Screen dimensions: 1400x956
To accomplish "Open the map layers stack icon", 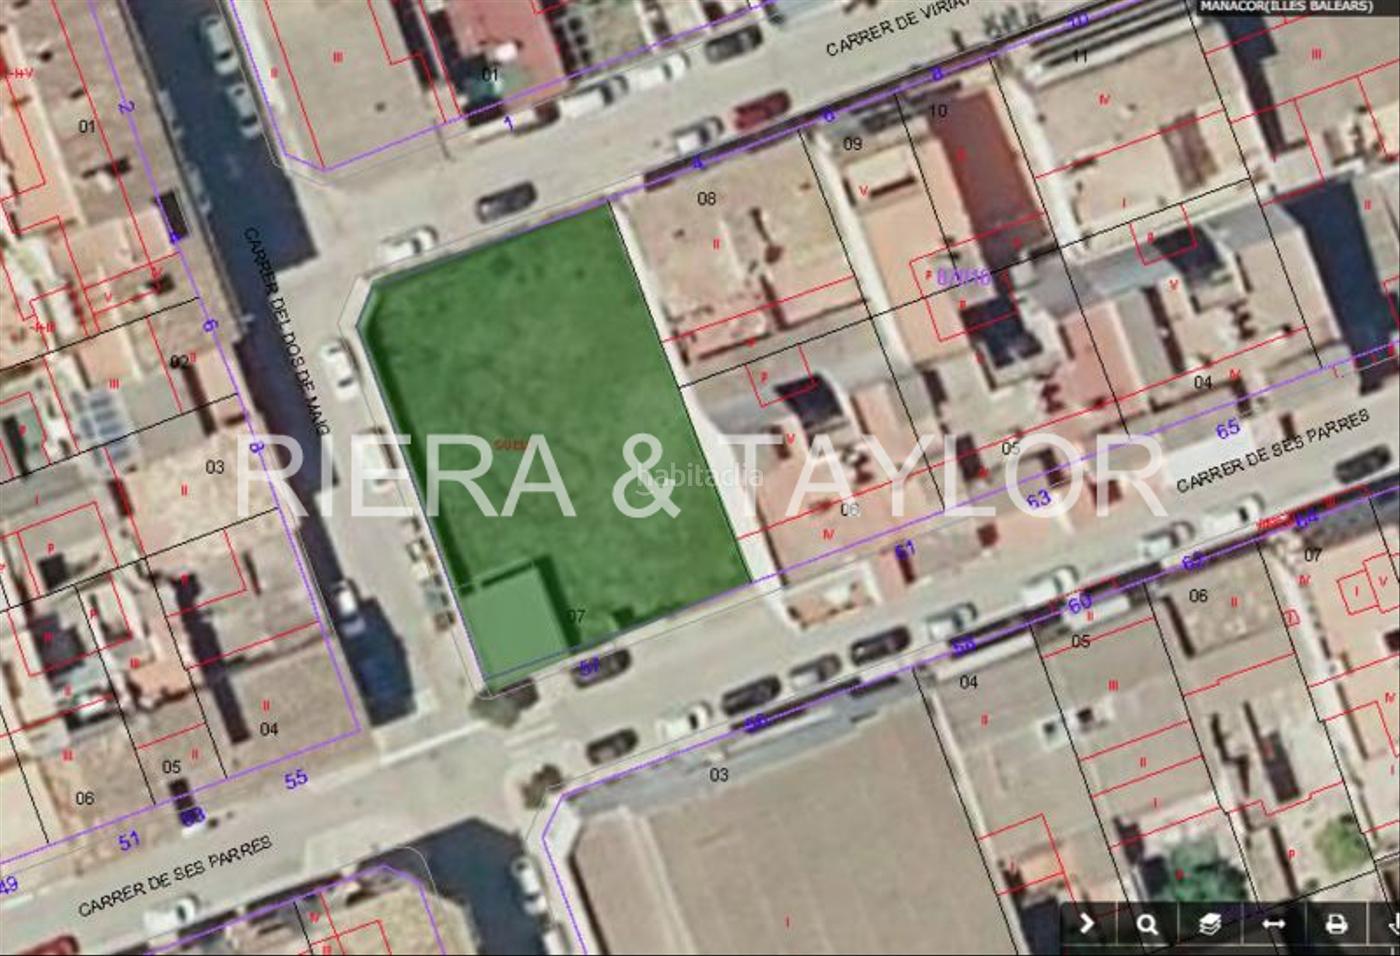I will click(x=1210, y=924).
